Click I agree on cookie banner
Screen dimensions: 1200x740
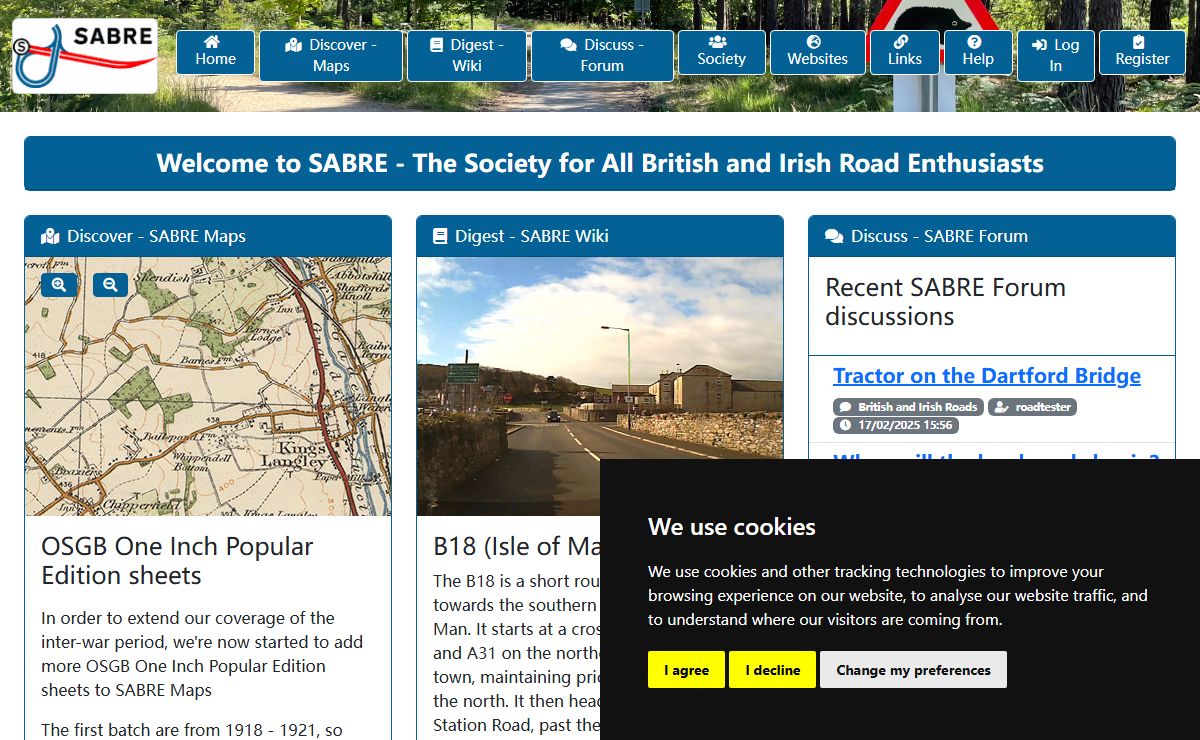(x=686, y=670)
